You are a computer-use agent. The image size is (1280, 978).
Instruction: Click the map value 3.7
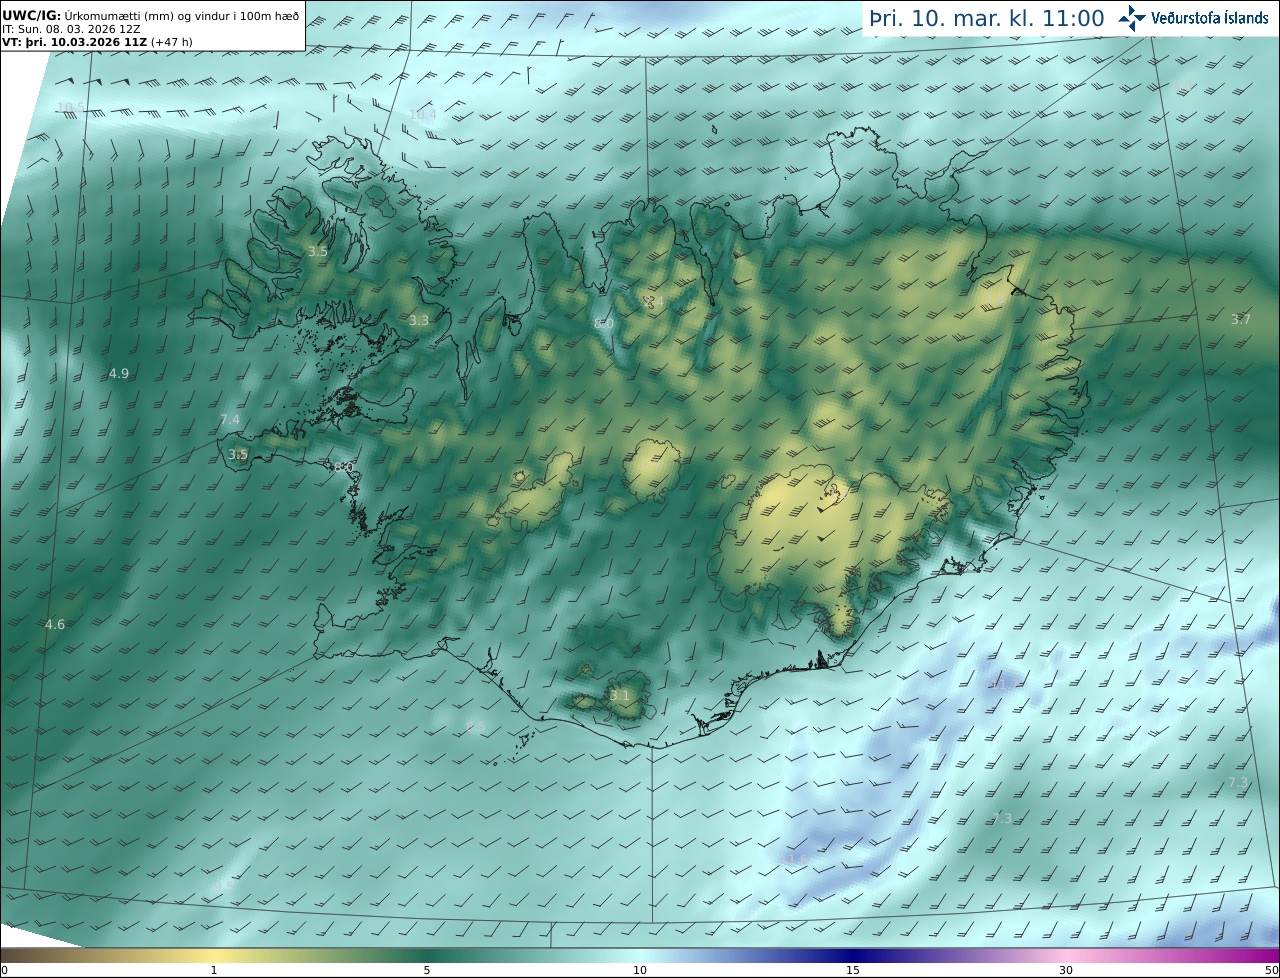(x=1240, y=320)
